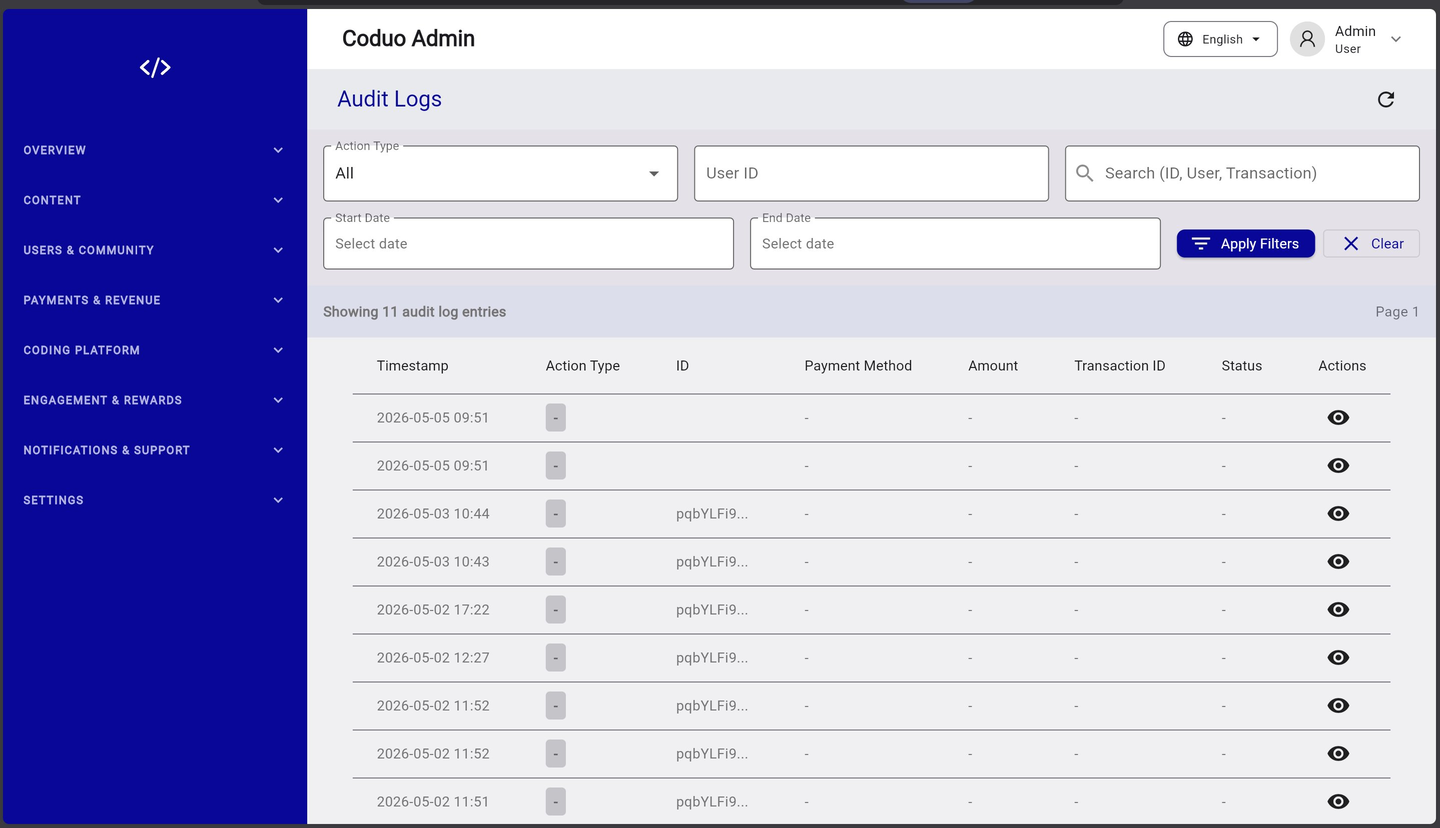Image resolution: width=1440 pixels, height=828 pixels.
Task: Click the Admin user avatar icon
Action: [x=1307, y=39]
